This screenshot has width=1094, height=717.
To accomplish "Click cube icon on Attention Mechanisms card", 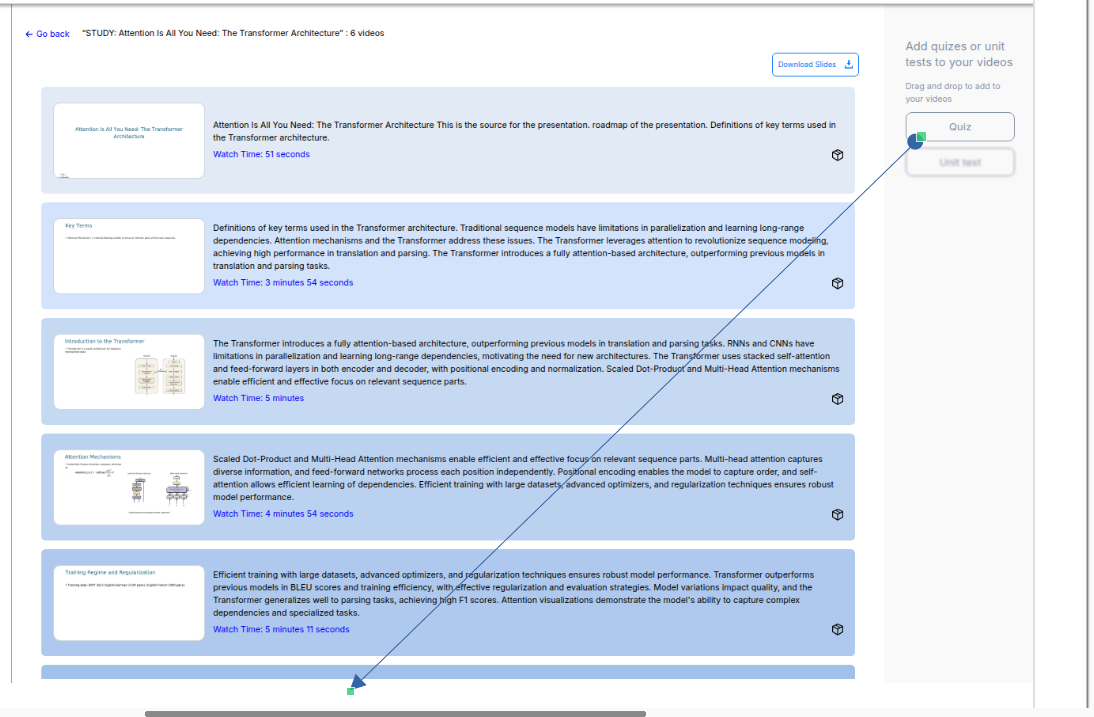I will [x=838, y=514].
